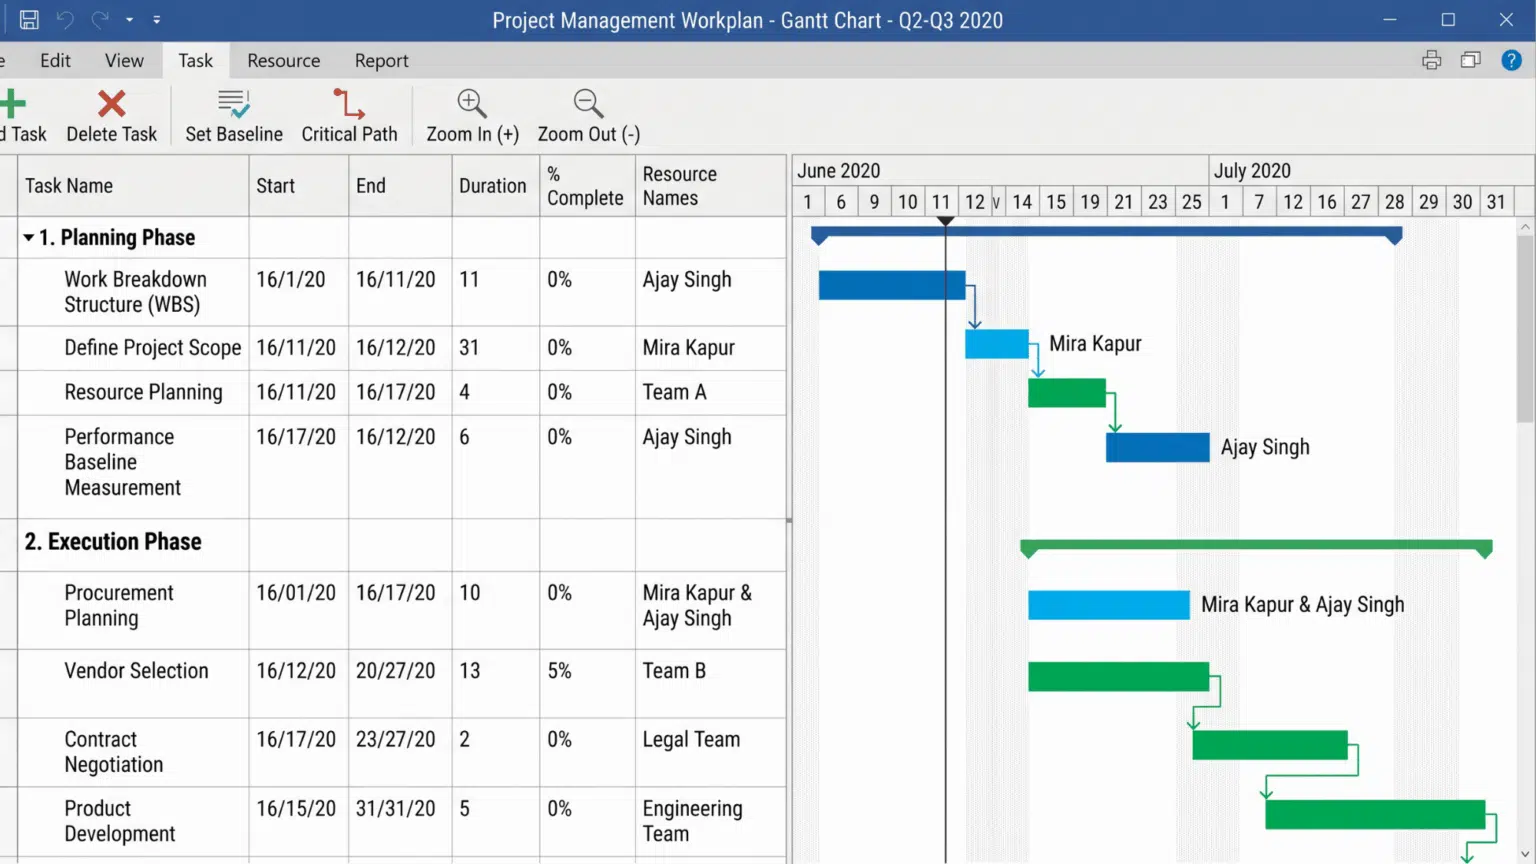Click the Undo arrow icon

pyautogui.click(x=65, y=19)
